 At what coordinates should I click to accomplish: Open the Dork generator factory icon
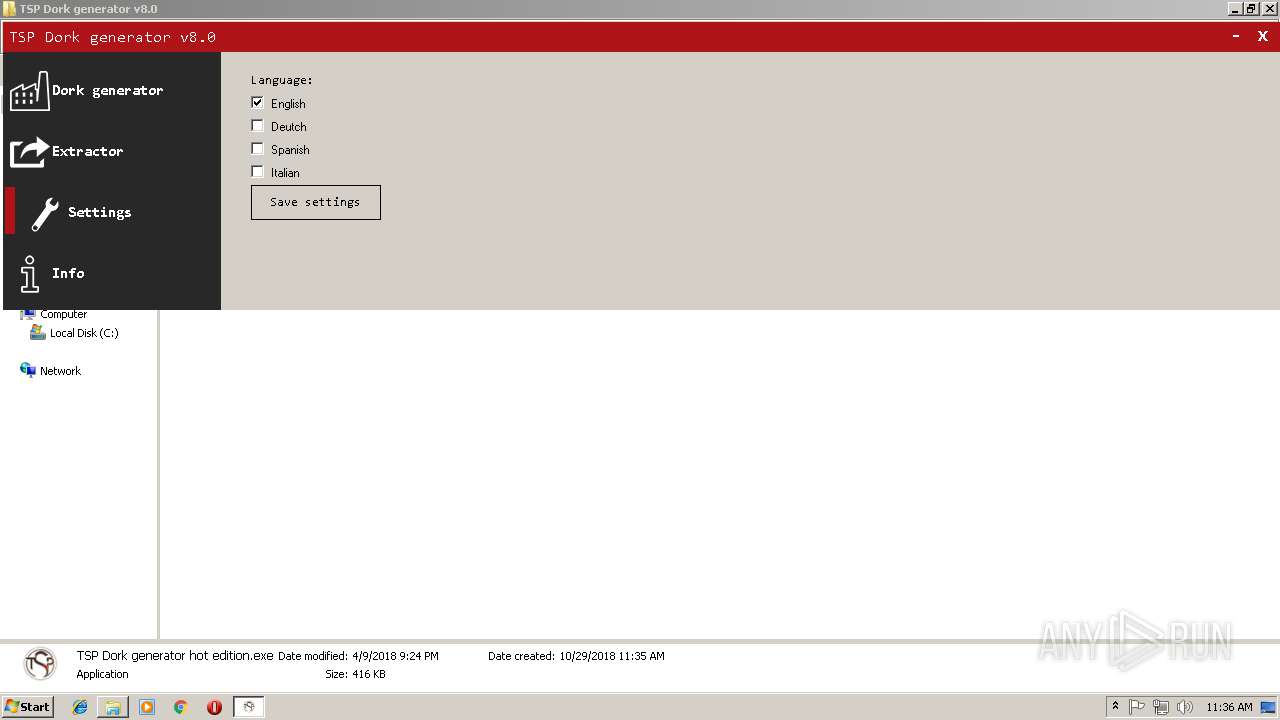[x=29, y=90]
